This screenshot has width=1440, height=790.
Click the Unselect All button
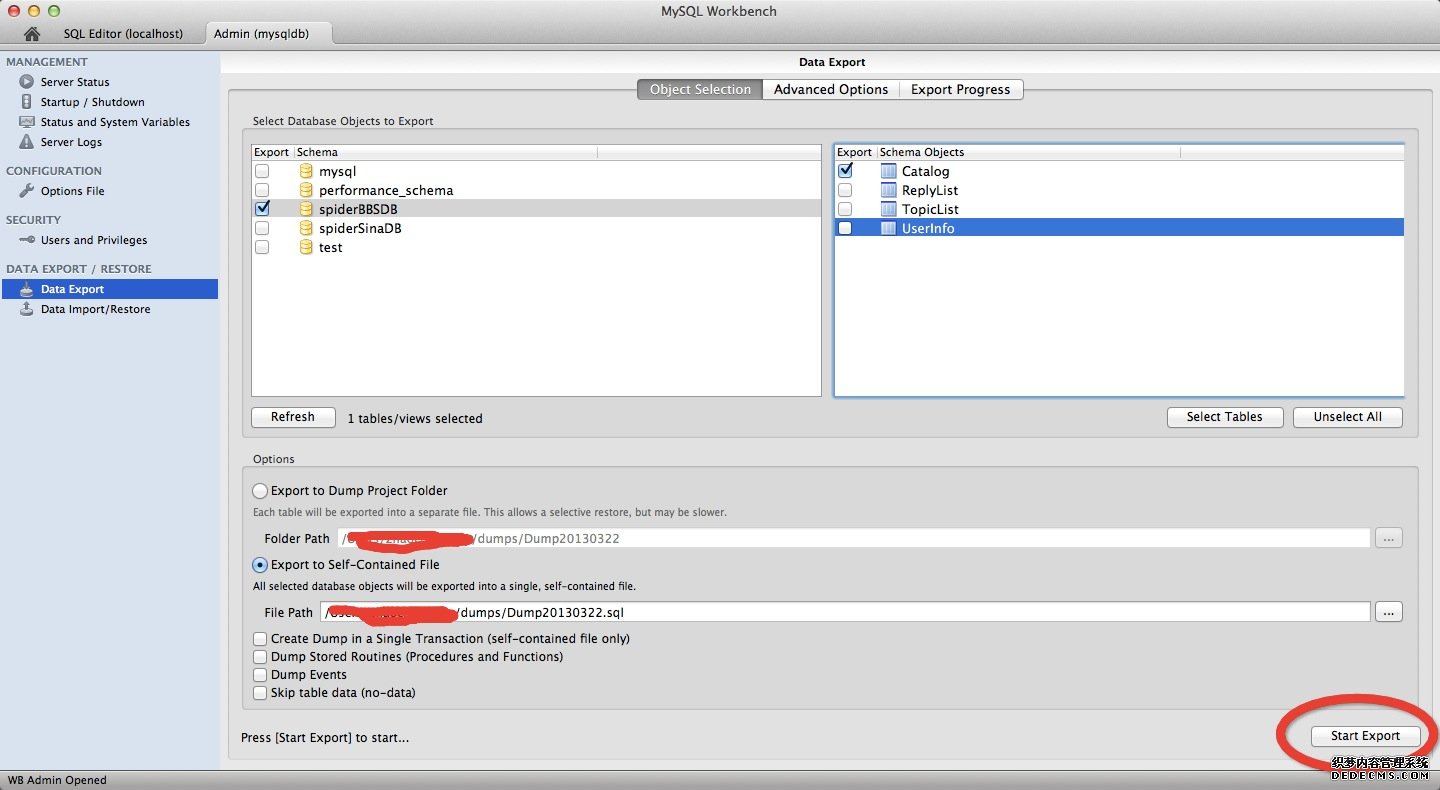[1347, 417]
